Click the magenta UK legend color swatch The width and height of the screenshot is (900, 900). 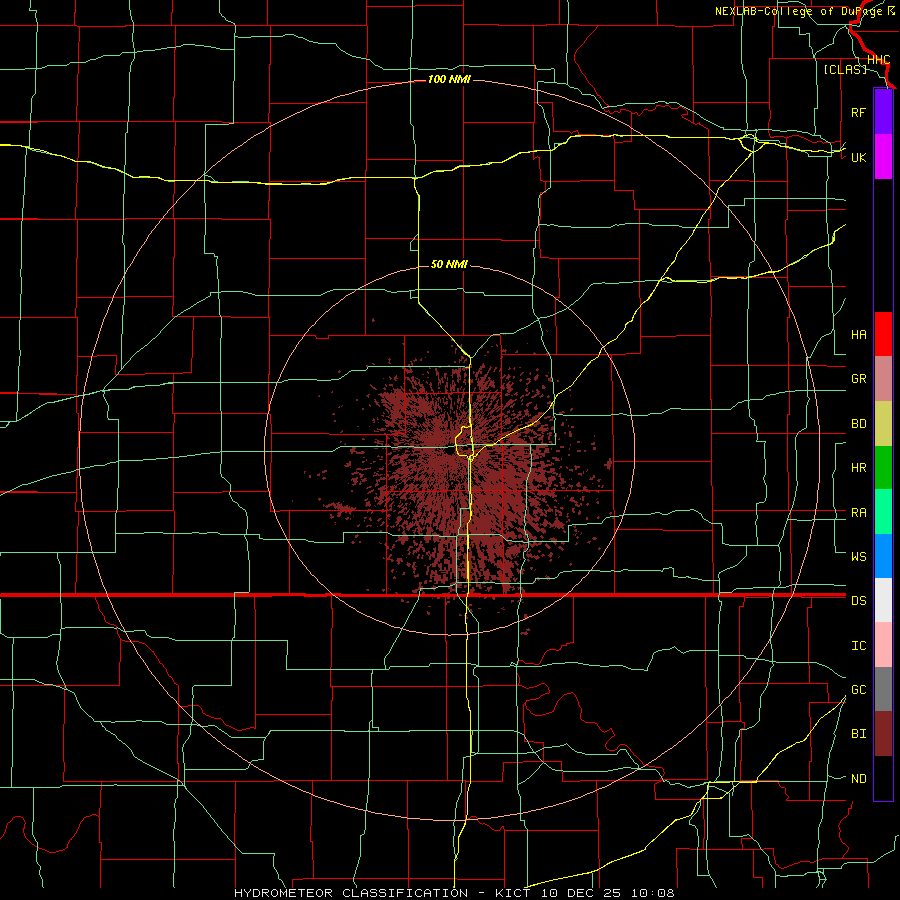883,157
